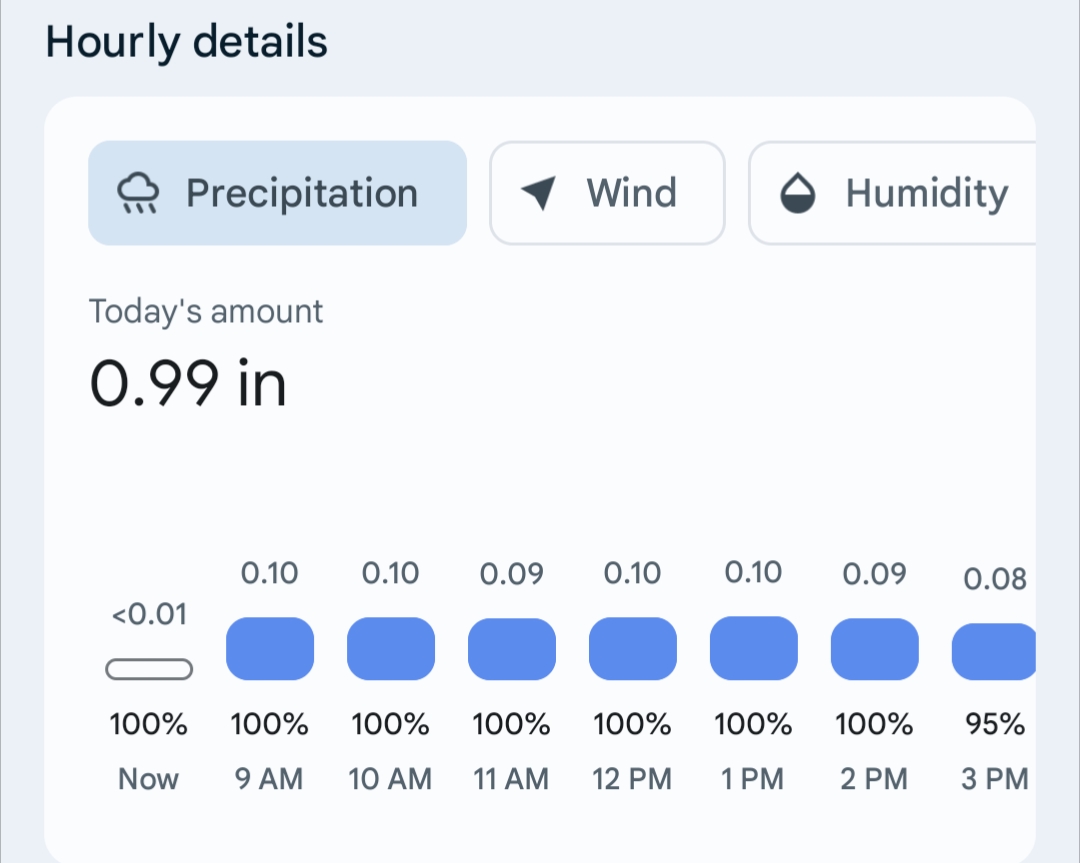
Task: Tap the 3 PM time label
Action: coord(994,779)
